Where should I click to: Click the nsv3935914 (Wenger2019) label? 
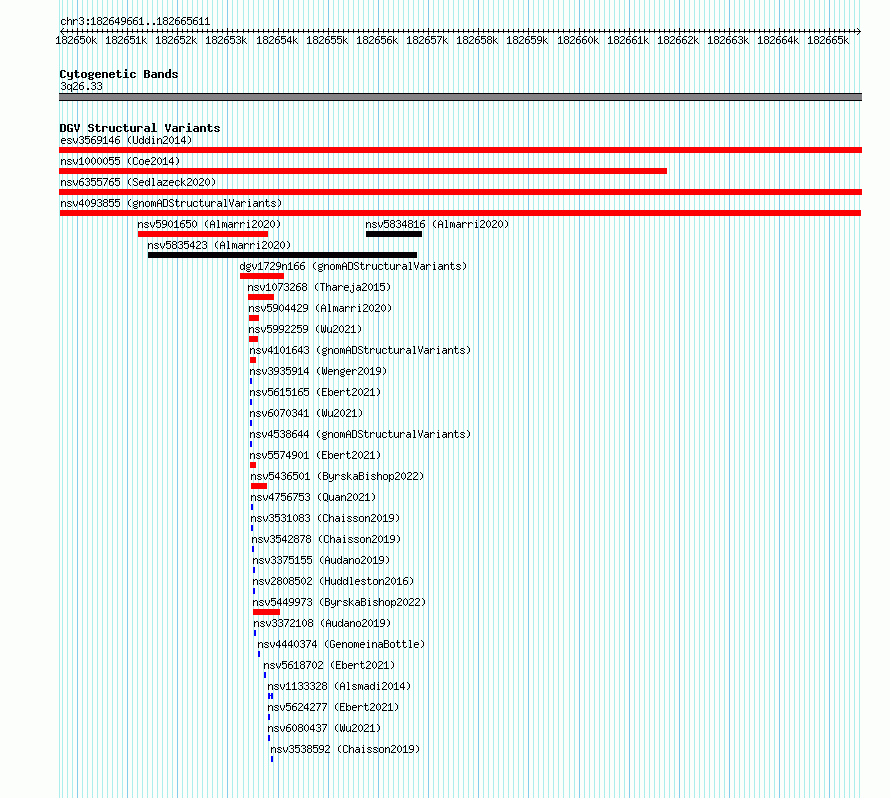coord(318,371)
